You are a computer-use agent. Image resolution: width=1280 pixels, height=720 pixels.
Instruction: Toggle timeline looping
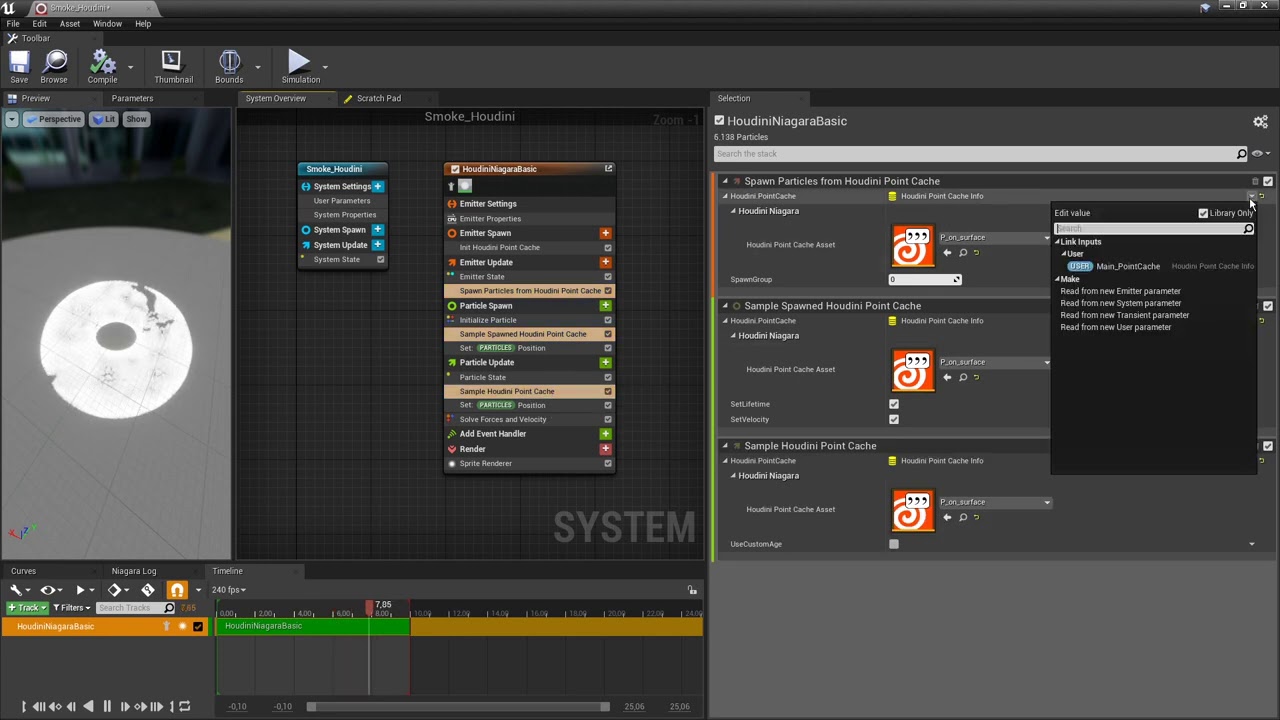[184, 706]
